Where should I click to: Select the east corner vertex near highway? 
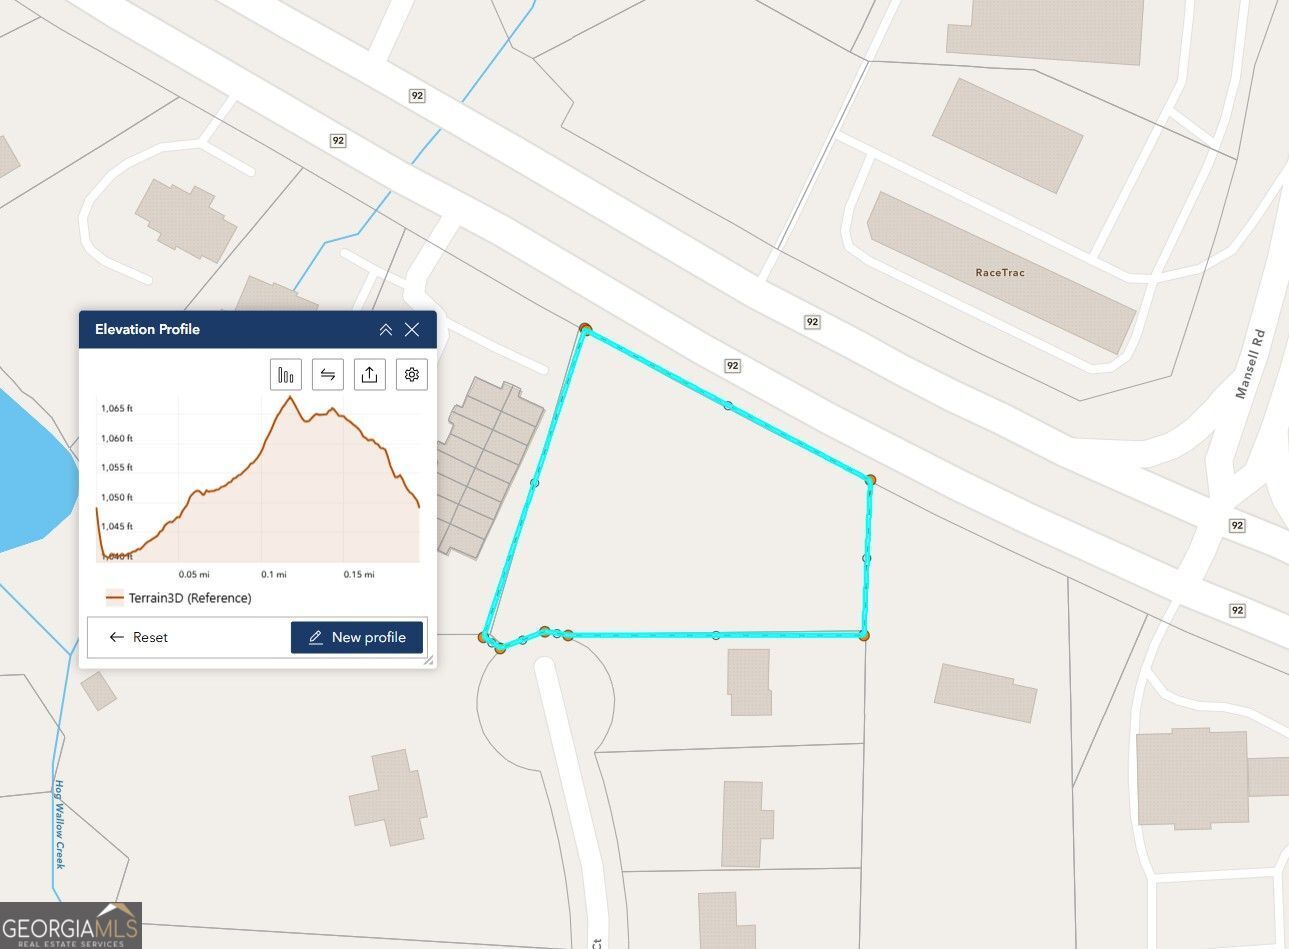(x=870, y=480)
